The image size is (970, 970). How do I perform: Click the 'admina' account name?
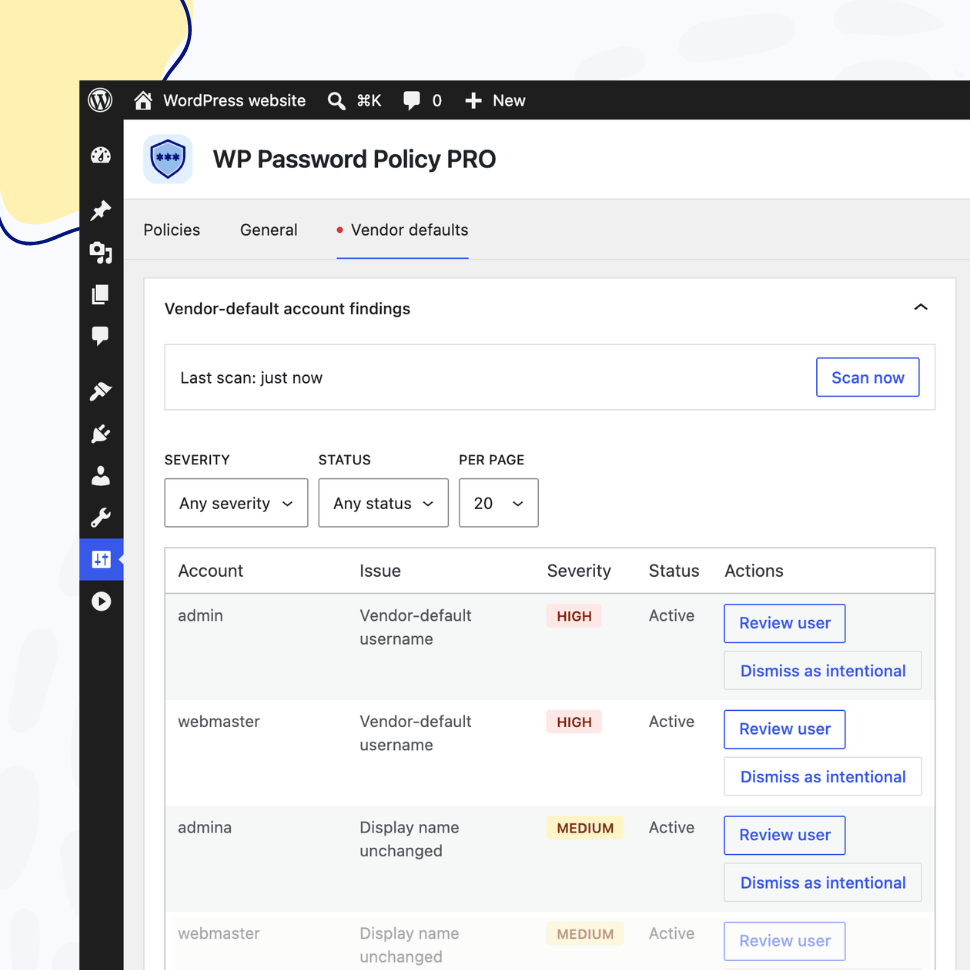205,827
